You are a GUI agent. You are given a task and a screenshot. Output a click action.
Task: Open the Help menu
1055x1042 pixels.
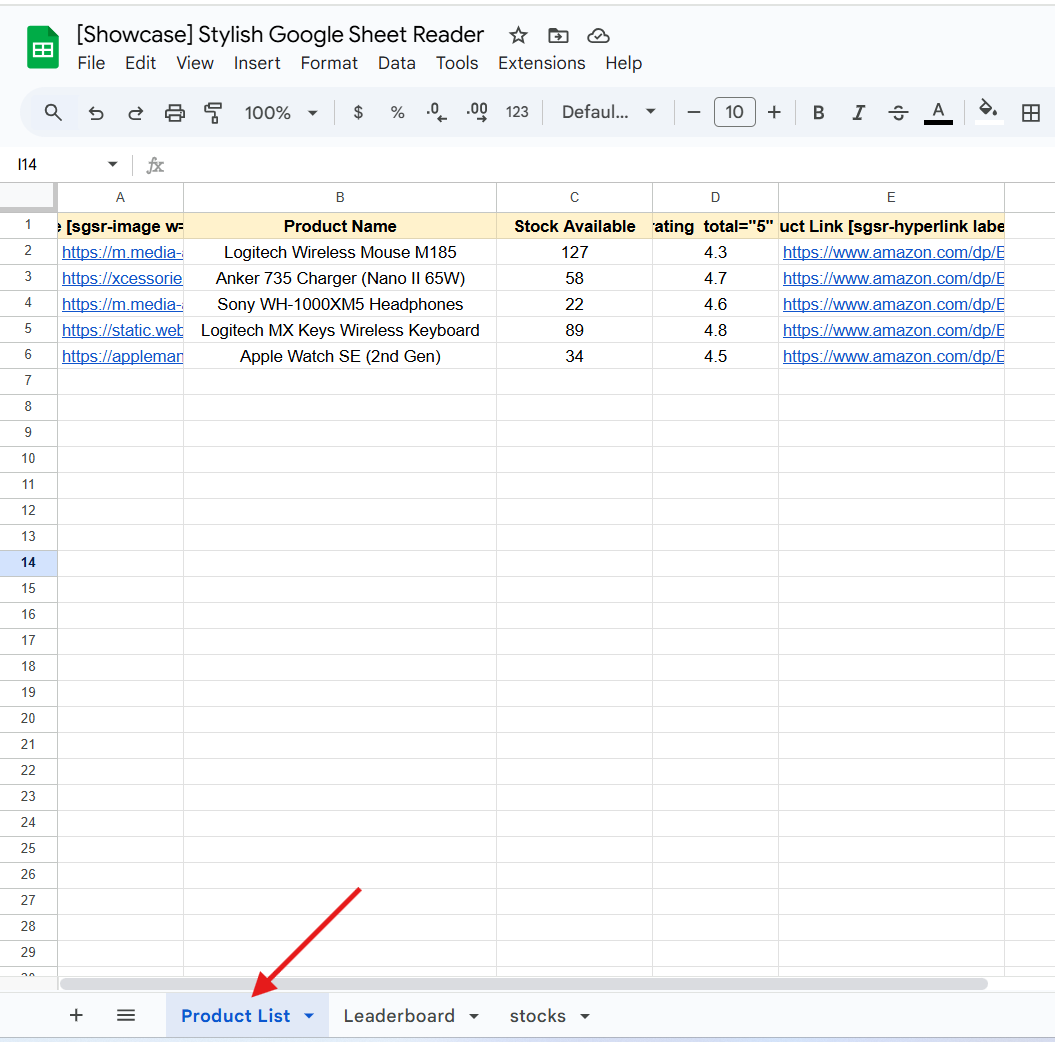[x=623, y=63]
